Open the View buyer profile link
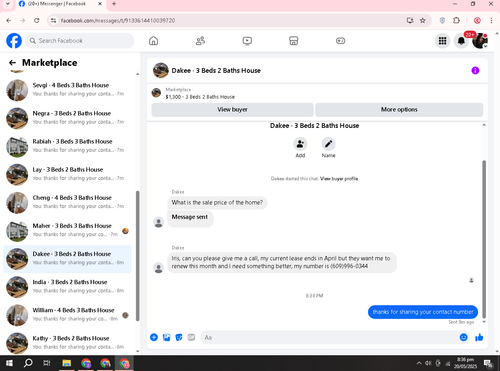 [x=339, y=179]
